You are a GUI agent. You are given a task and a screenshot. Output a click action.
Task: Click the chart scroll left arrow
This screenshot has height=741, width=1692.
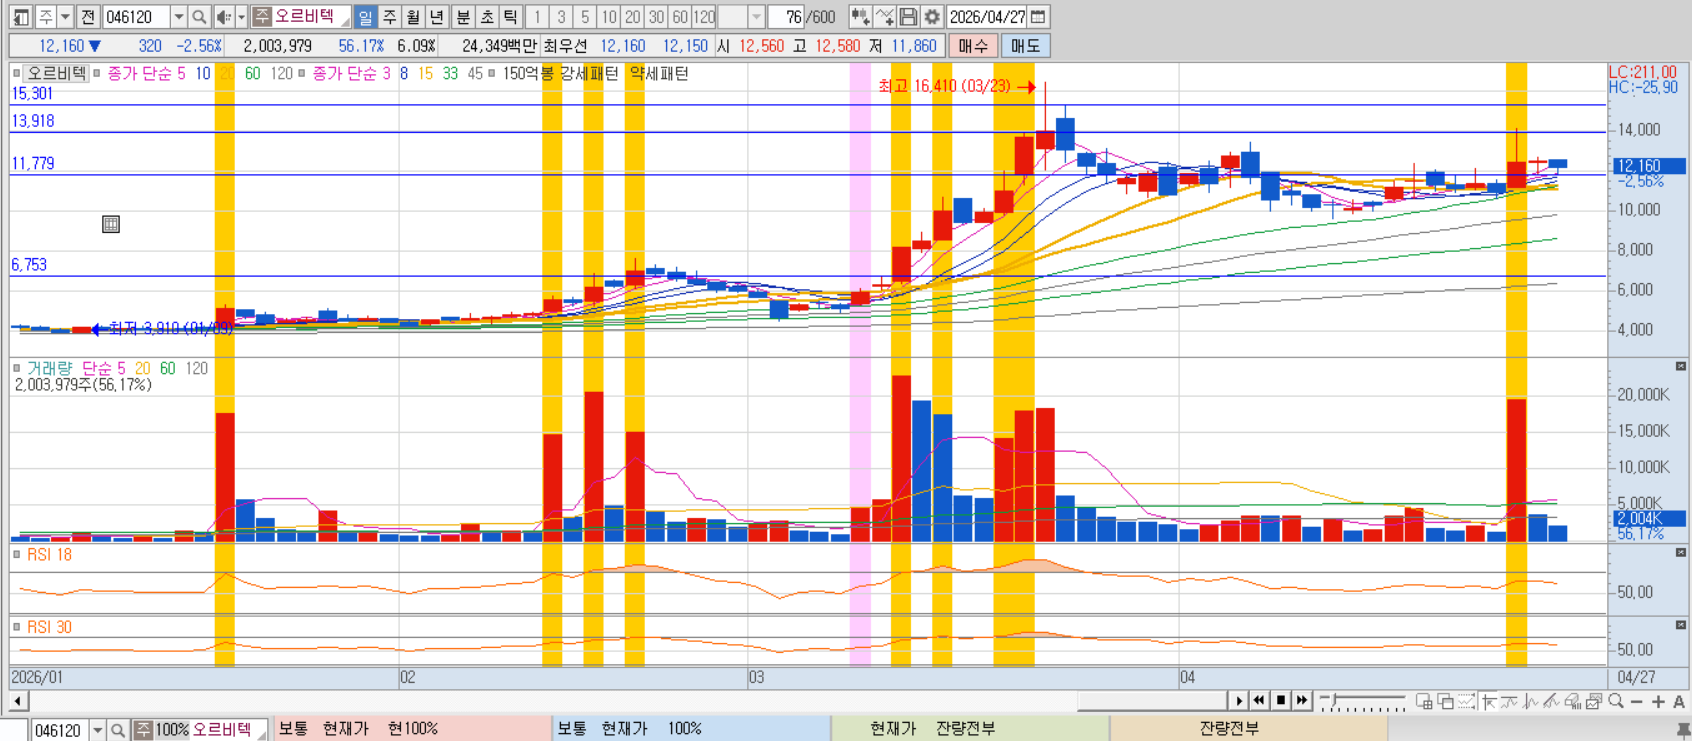click(17, 701)
